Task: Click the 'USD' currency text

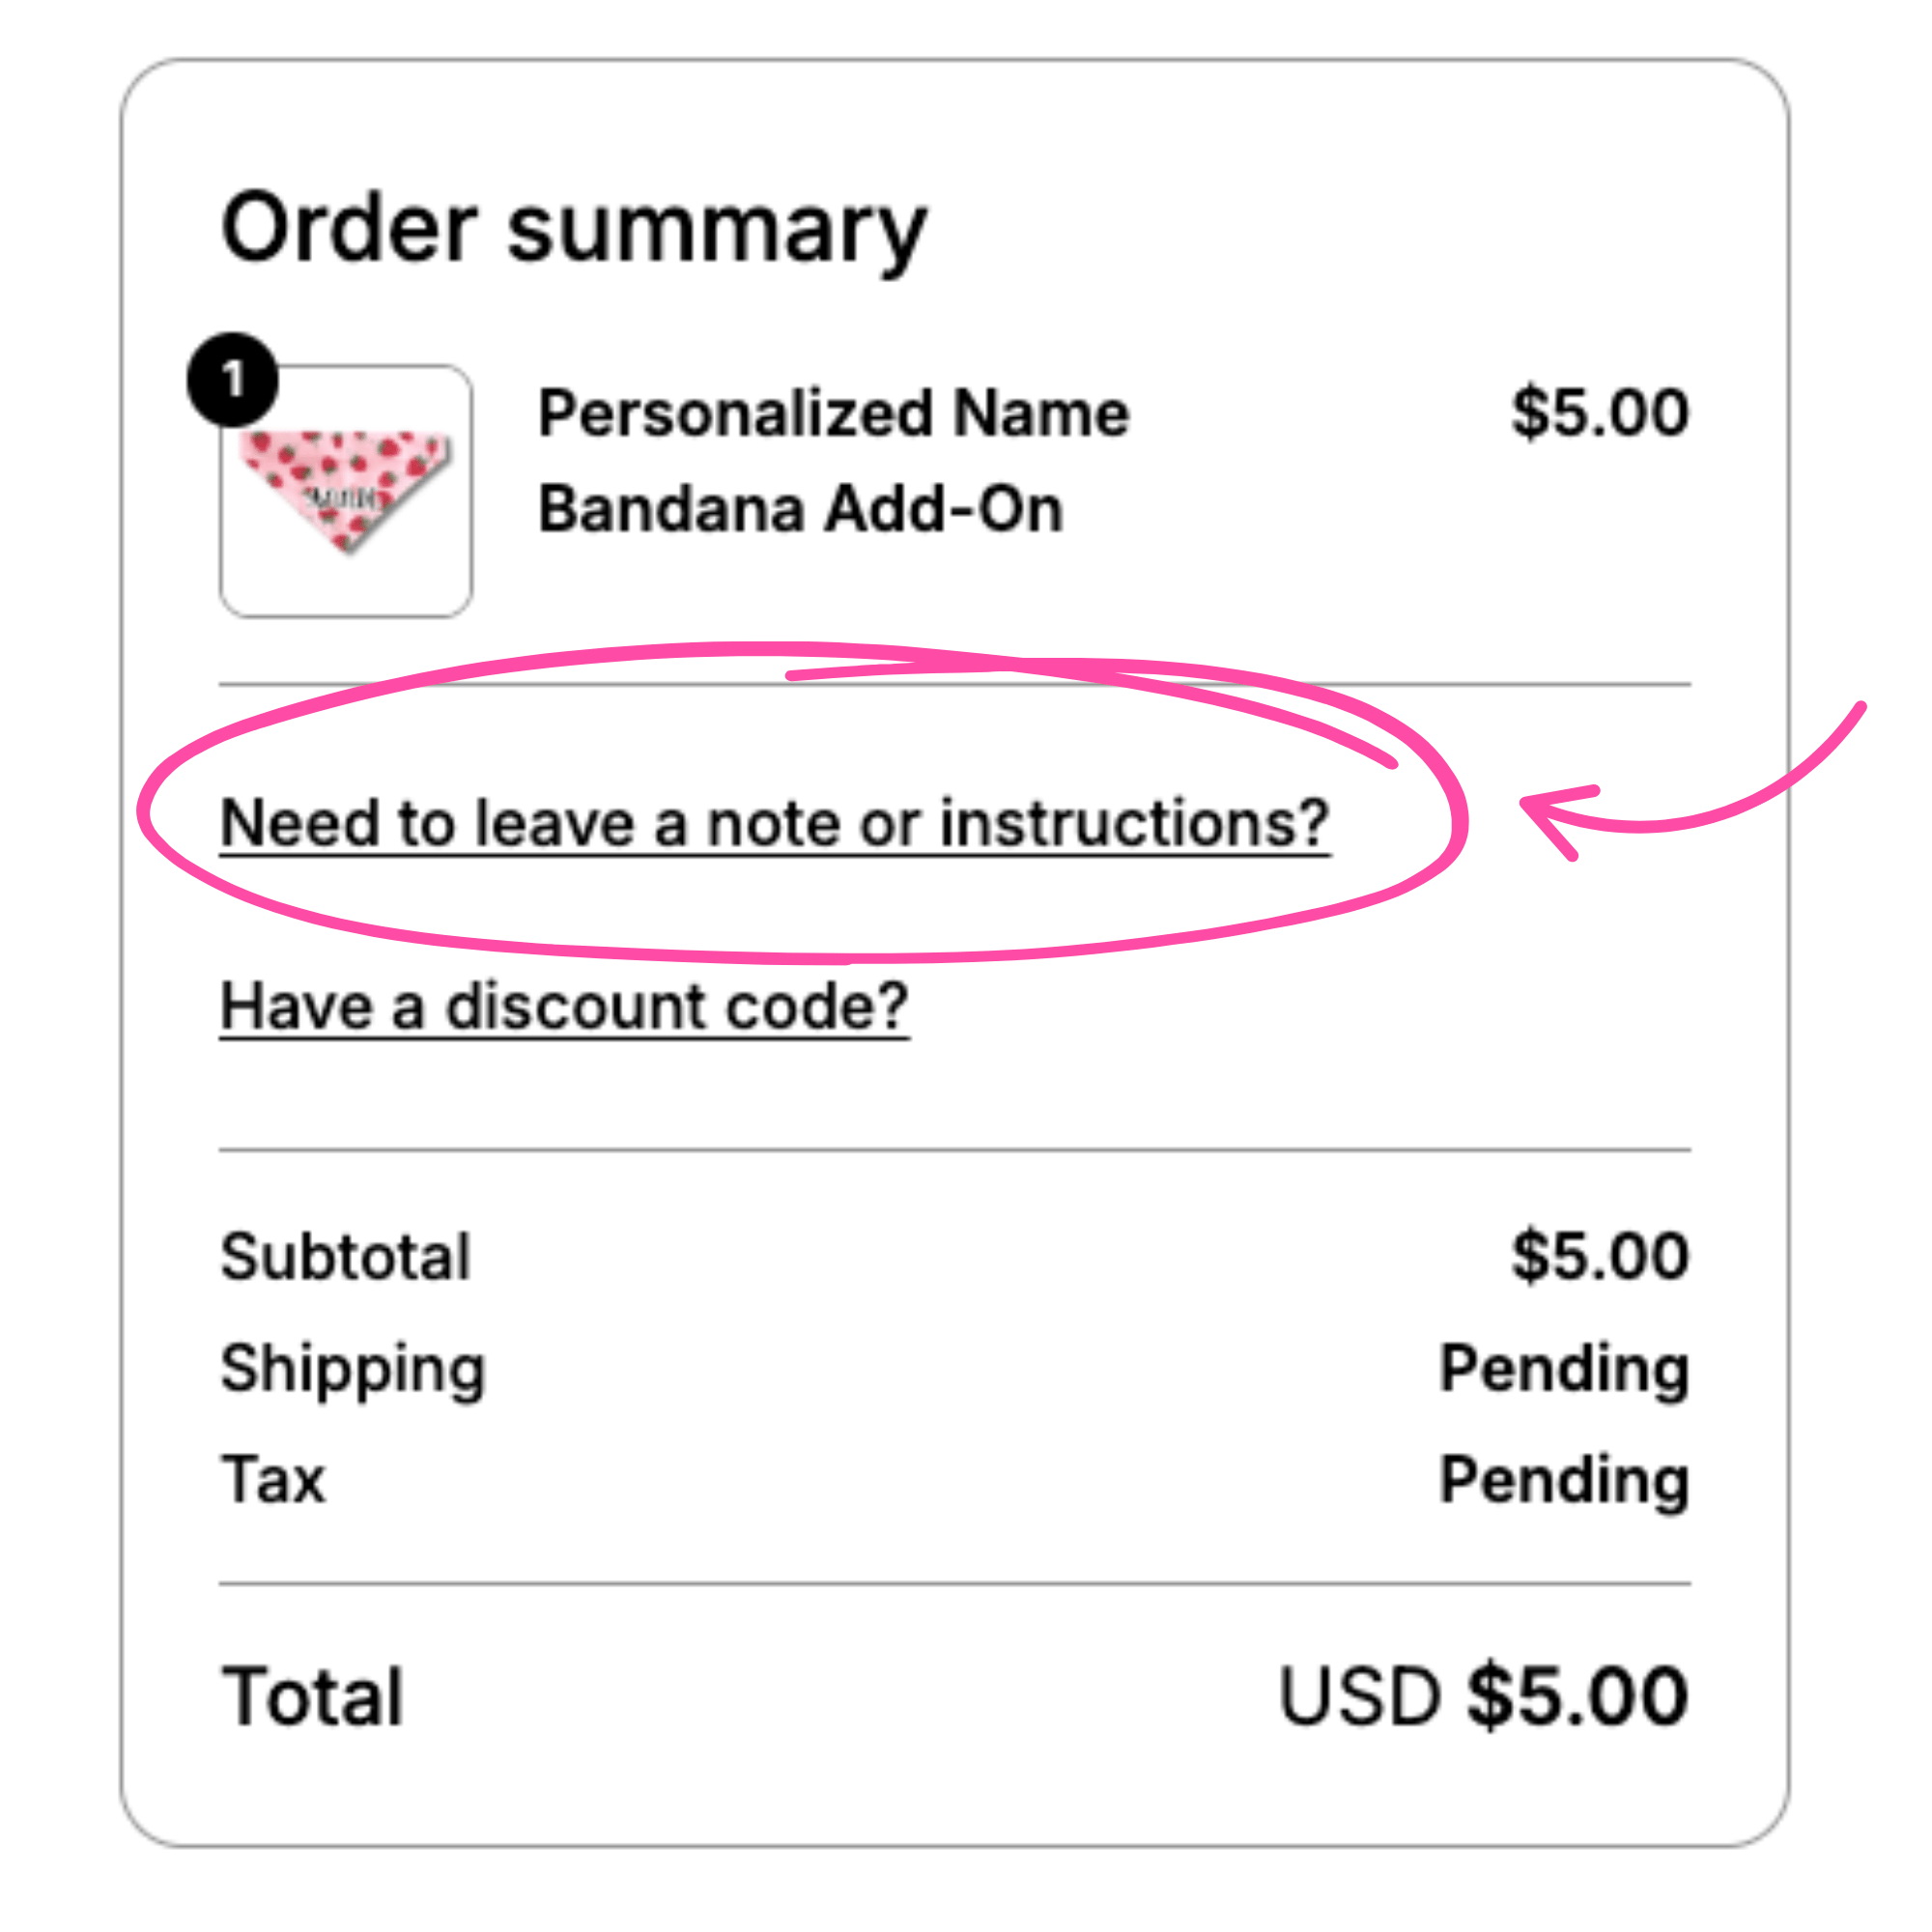Action: coord(1360,1696)
